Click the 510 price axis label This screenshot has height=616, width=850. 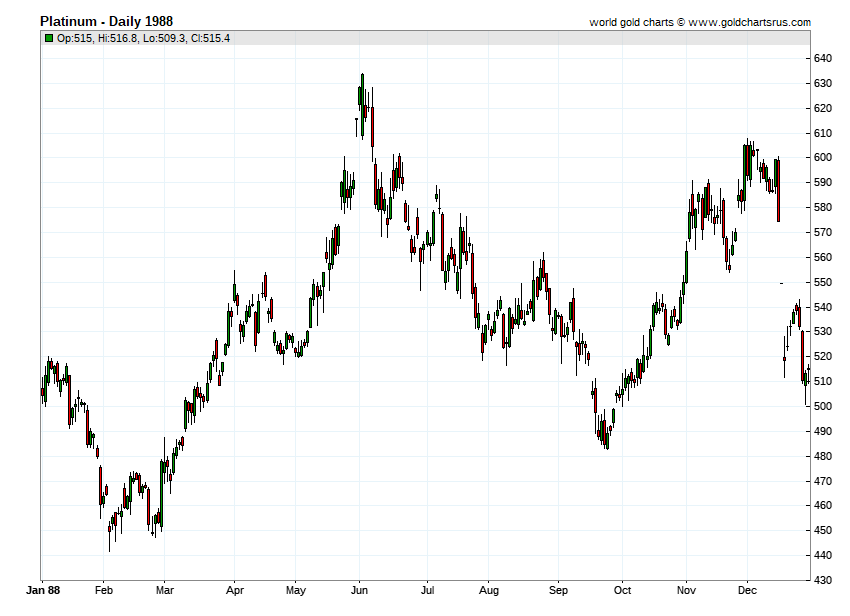823,381
